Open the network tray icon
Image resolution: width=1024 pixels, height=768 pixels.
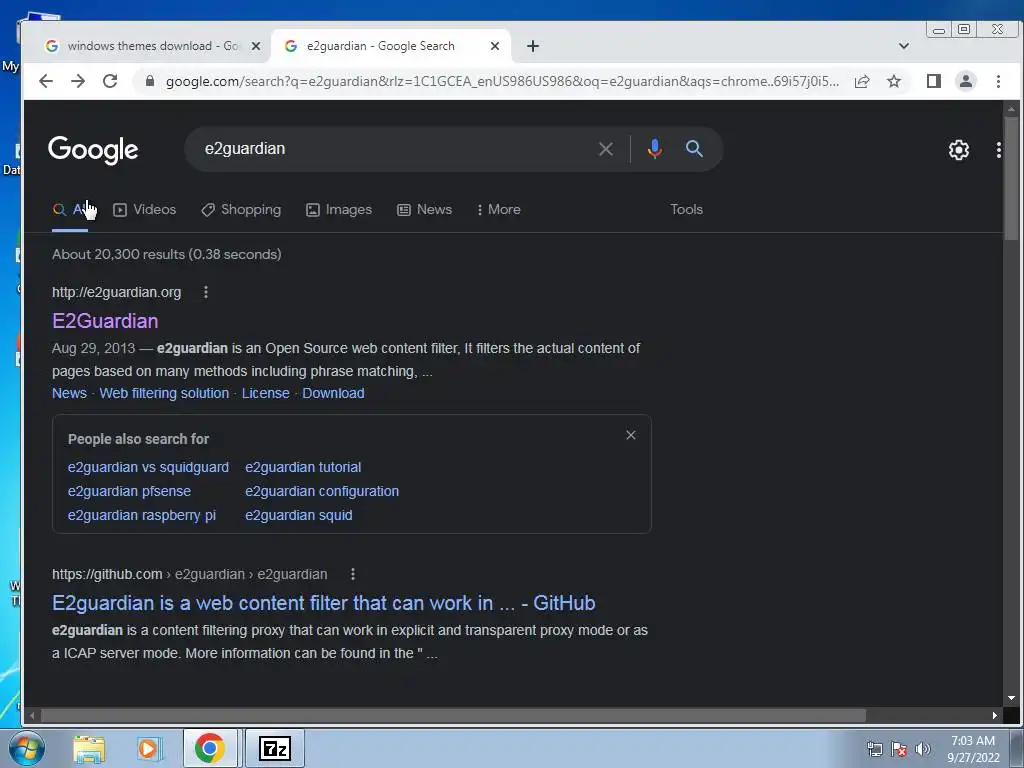point(874,749)
